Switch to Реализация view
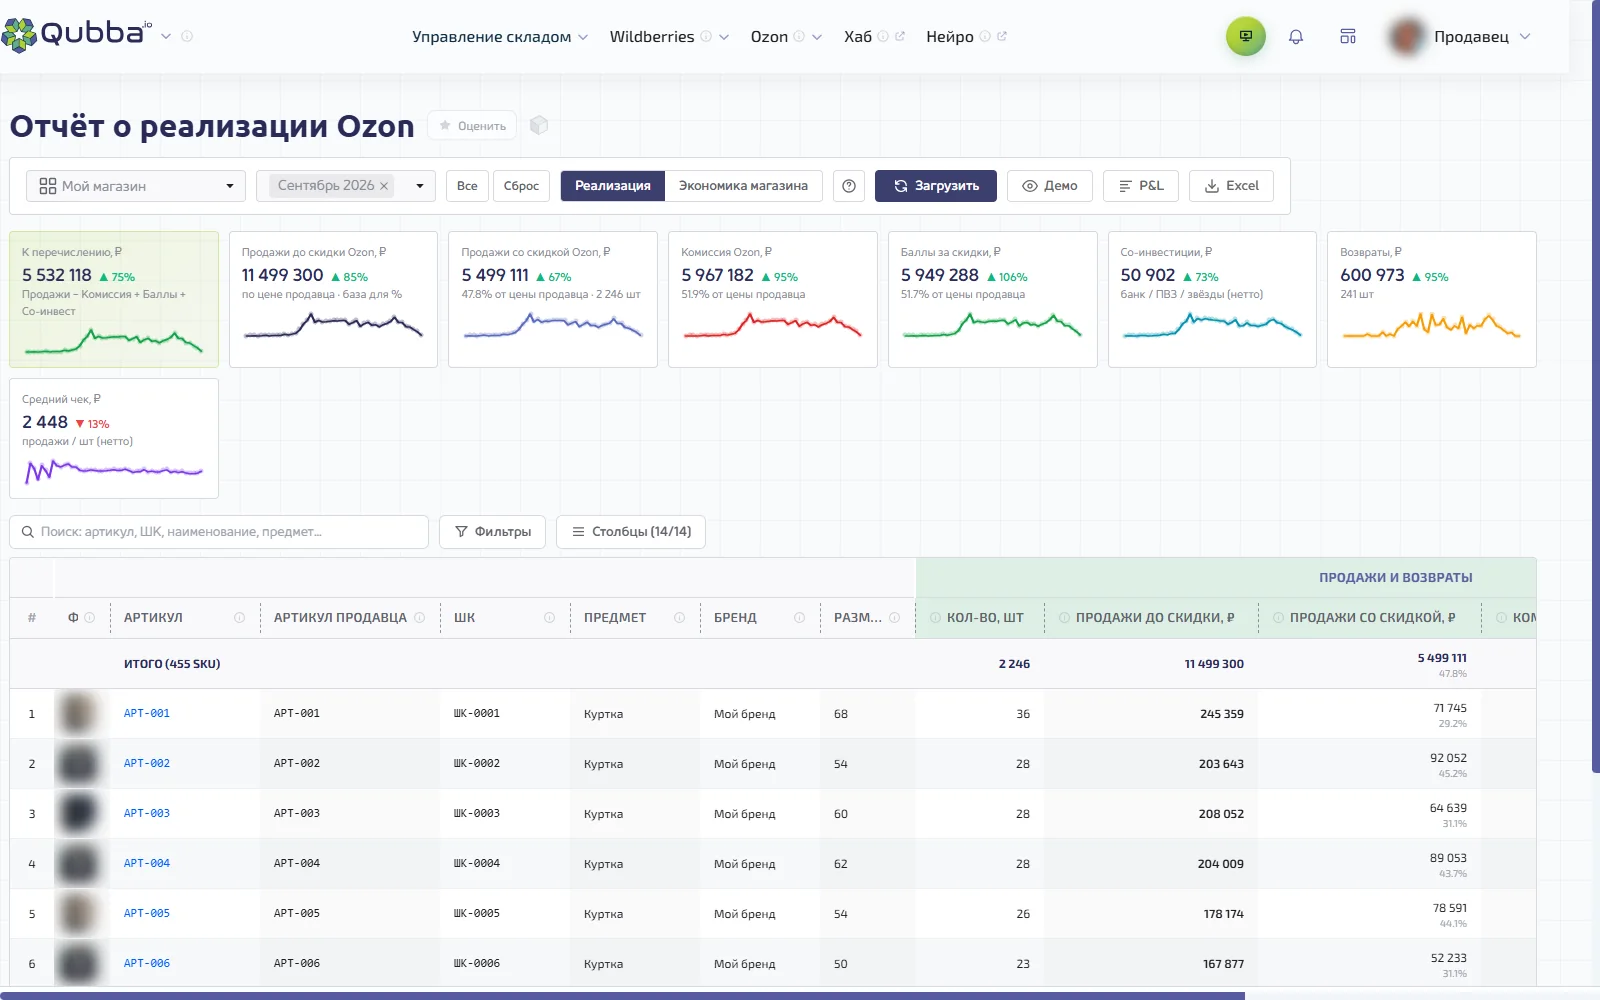This screenshot has width=1600, height=1000. [x=613, y=186]
